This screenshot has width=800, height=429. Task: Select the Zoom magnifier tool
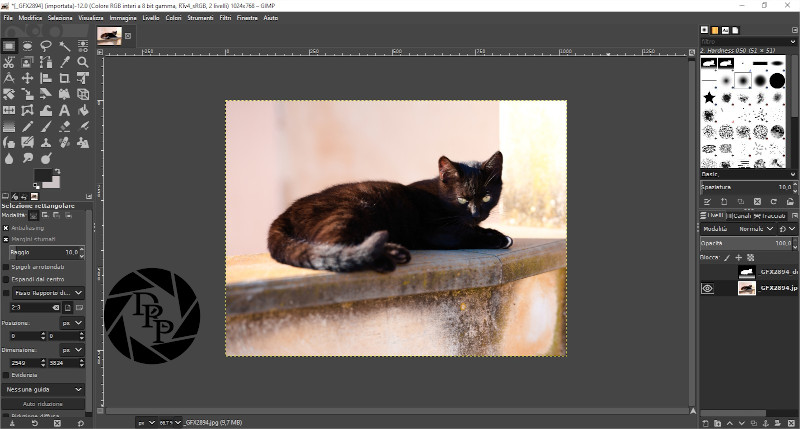83,62
